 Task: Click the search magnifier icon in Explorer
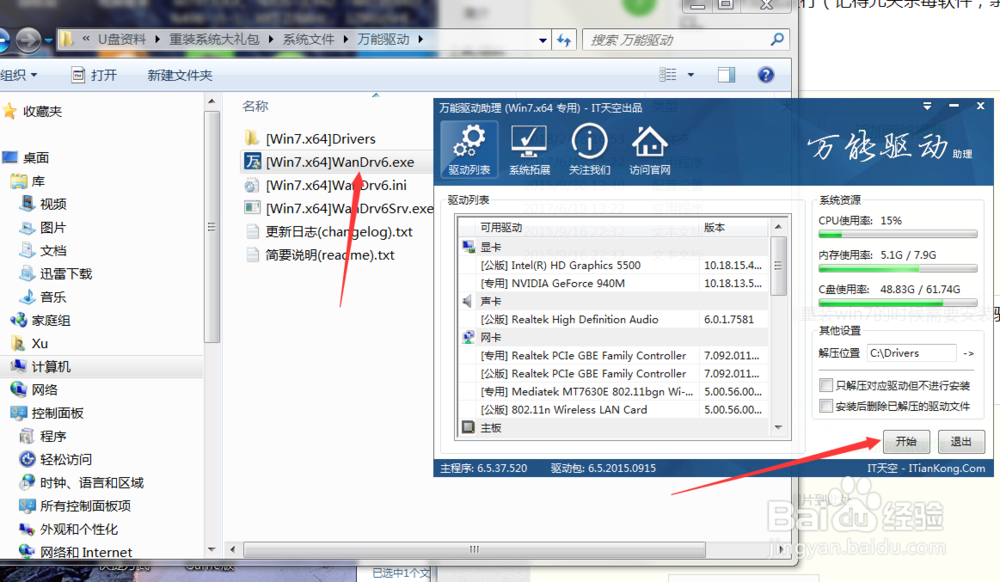[x=777, y=40]
